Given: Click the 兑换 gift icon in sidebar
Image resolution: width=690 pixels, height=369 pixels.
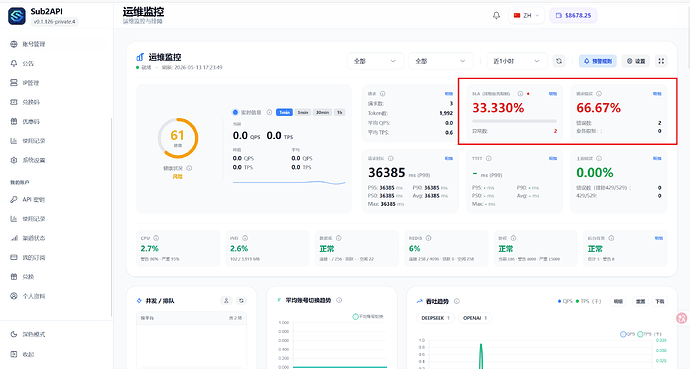Looking at the screenshot, I should [14, 277].
